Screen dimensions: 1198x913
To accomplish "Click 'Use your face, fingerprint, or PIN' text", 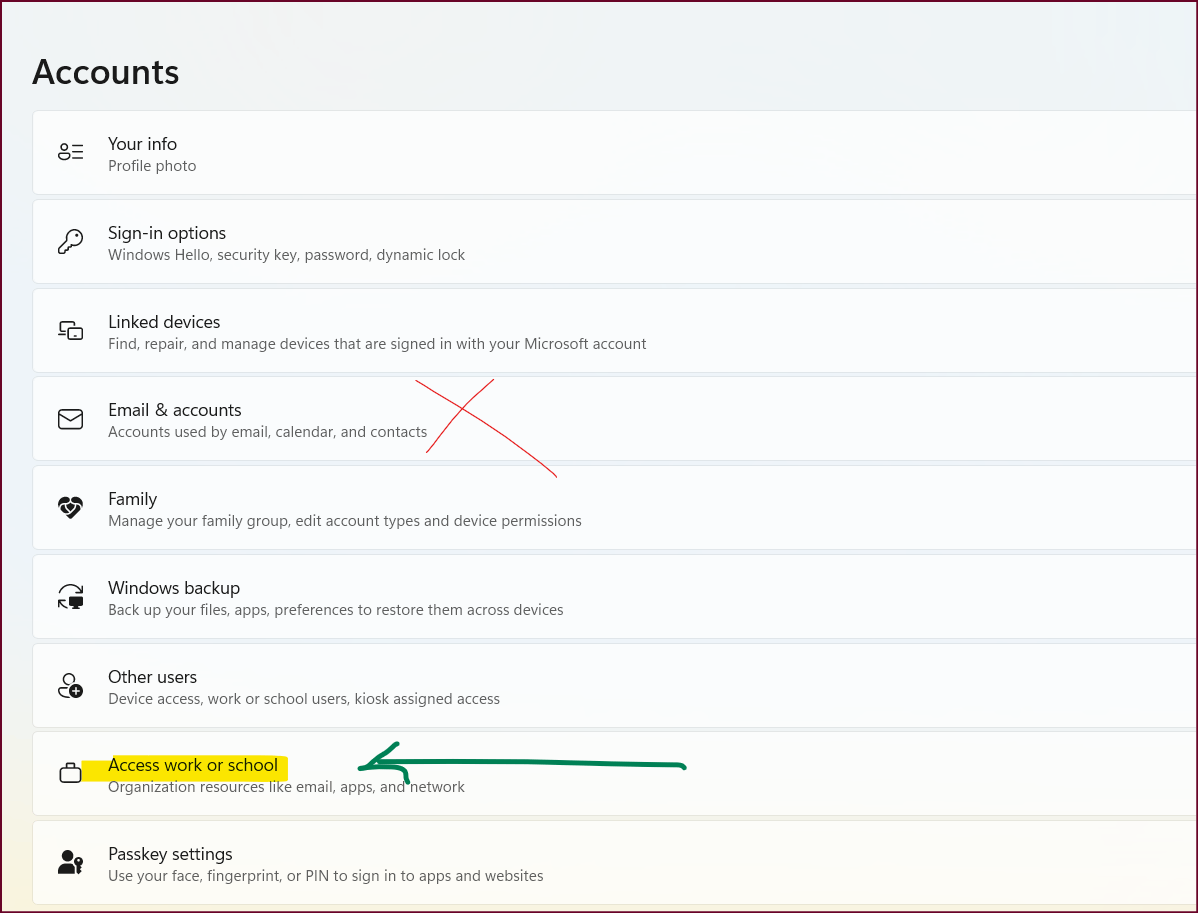I will point(325,876).
